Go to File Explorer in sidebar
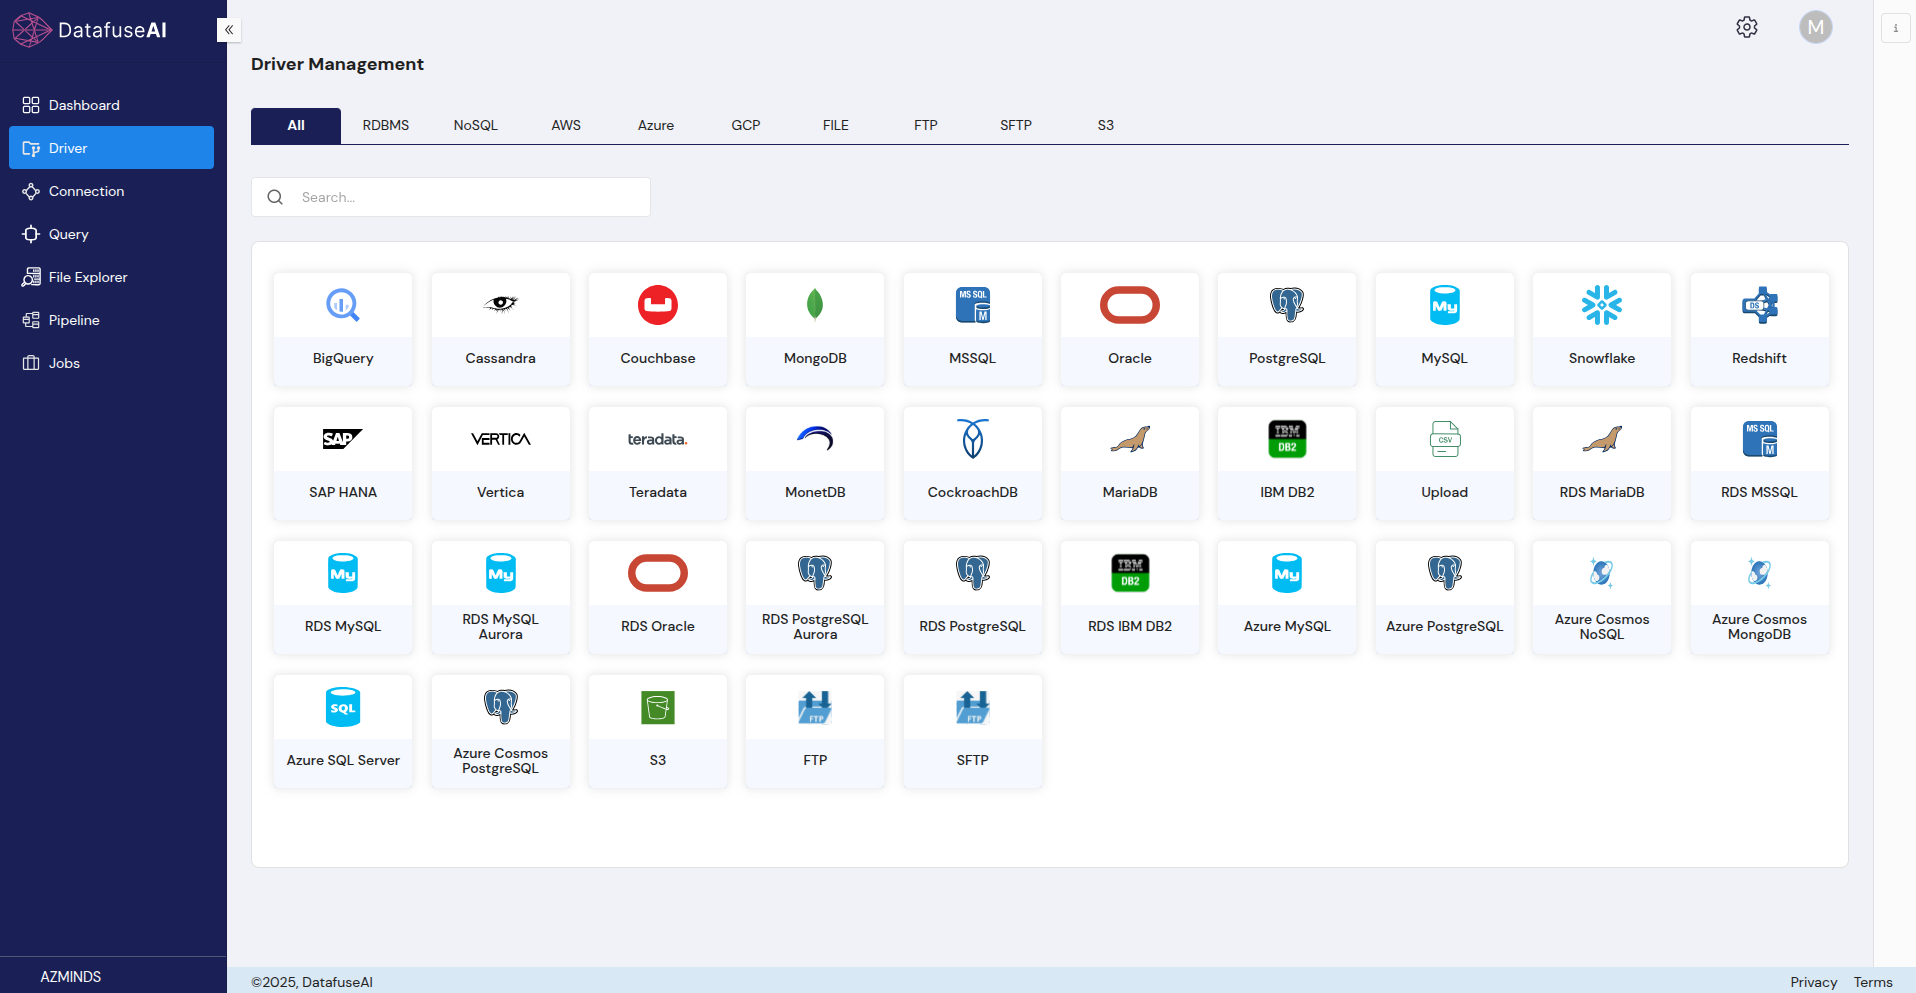Image resolution: width=1916 pixels, height=993 pixels. [88, 277]
